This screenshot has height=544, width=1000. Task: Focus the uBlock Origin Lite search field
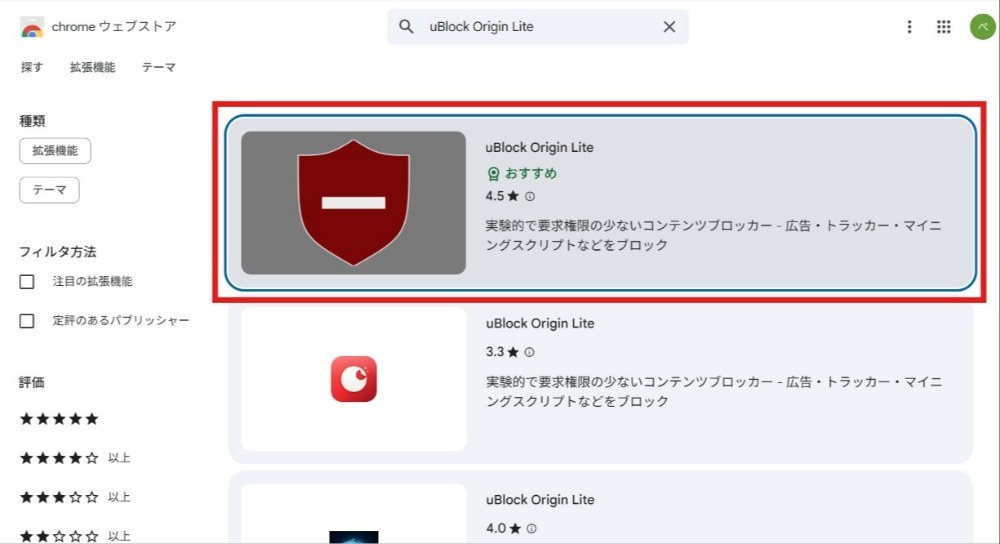[x=538, y=27]
